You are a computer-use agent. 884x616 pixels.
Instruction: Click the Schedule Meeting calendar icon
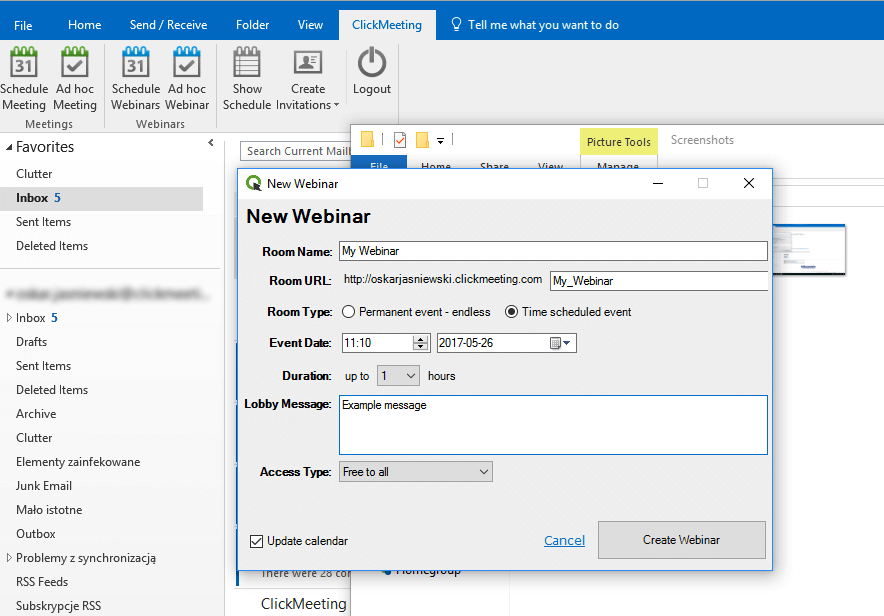tap(24, 64)
